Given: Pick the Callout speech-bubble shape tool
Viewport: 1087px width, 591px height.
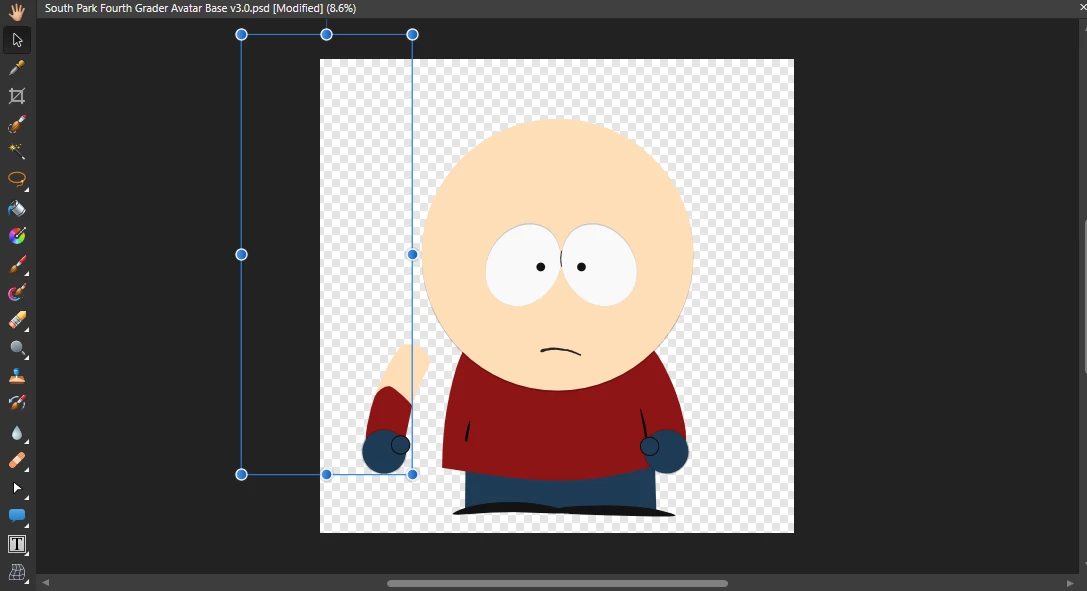Looking at the screenshot, I should 17,515.
